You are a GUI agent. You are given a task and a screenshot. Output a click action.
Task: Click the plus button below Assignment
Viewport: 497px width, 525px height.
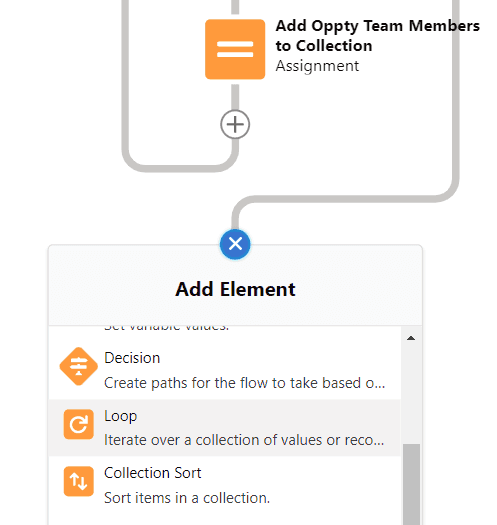point(235,124)
